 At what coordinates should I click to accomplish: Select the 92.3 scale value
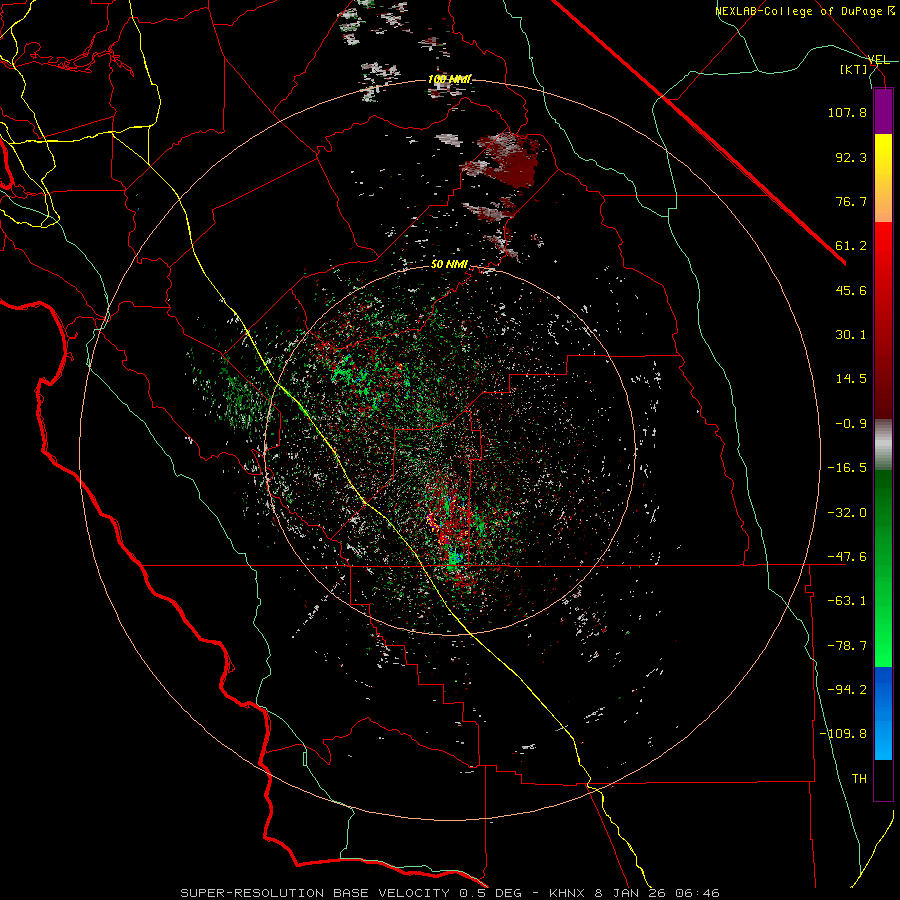(851, 157)
